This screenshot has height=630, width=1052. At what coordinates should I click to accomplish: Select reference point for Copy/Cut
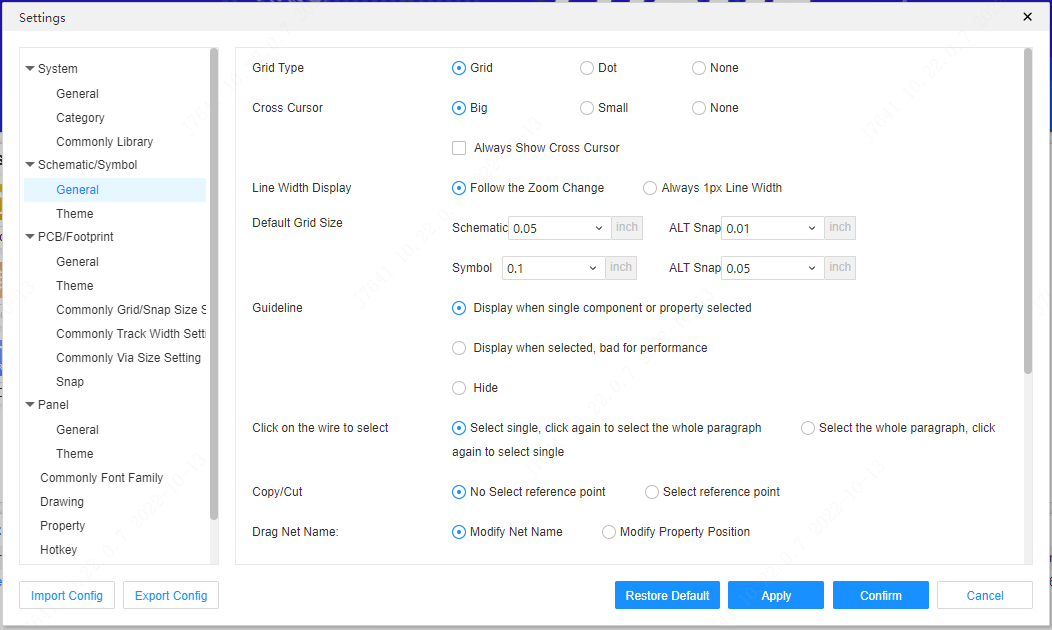coord(651,491)
